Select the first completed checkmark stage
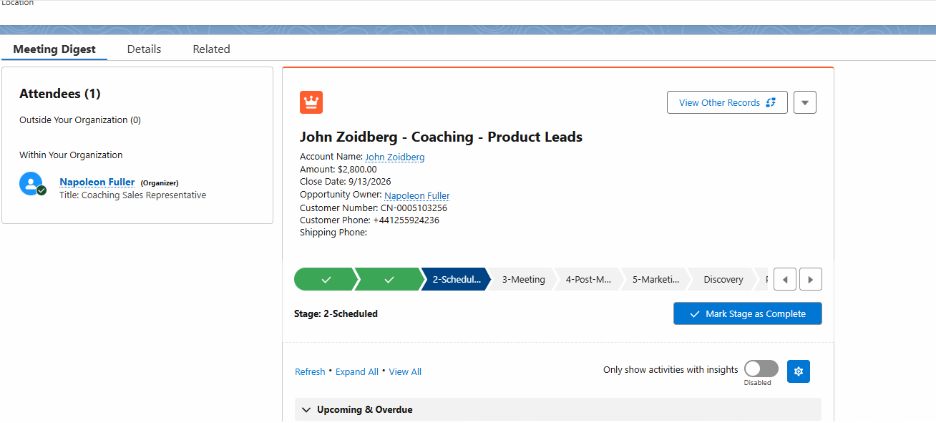936x423 pixels. [325, 279]
